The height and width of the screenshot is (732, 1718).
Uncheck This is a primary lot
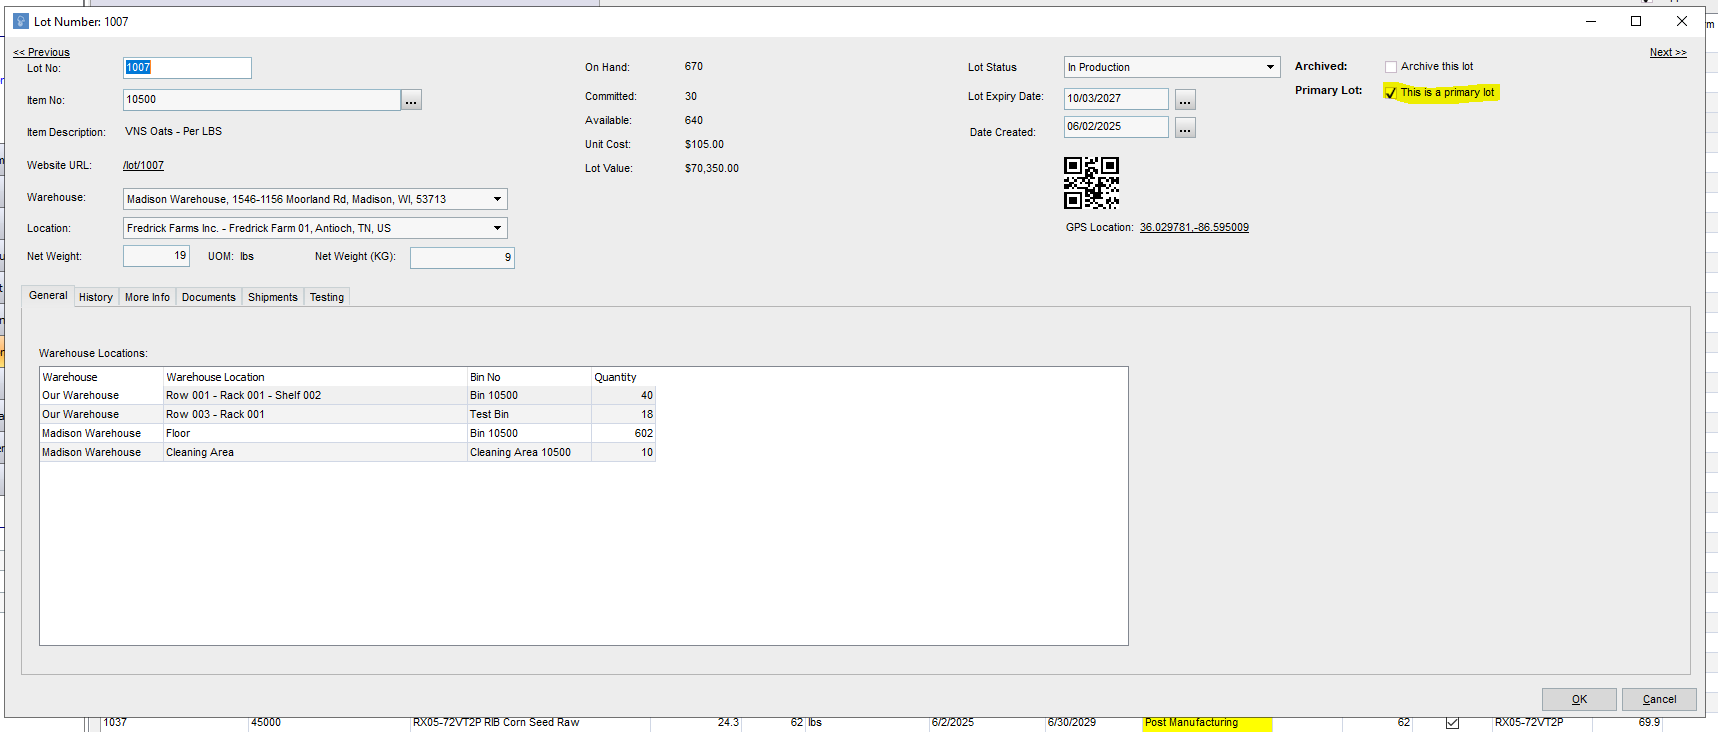1390,93
